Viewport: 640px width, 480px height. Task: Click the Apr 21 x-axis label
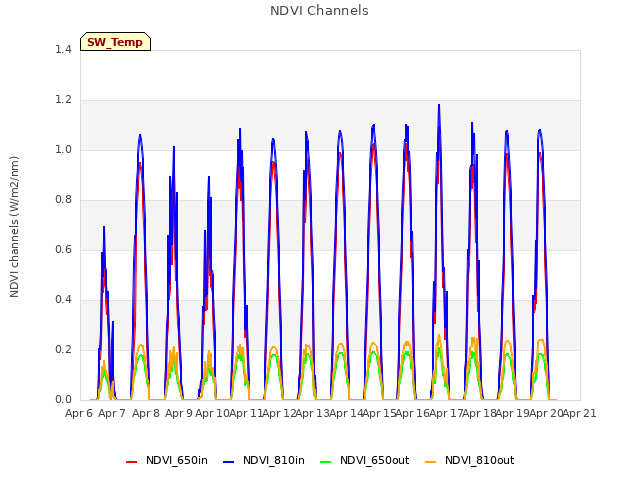tap(580, 413)
